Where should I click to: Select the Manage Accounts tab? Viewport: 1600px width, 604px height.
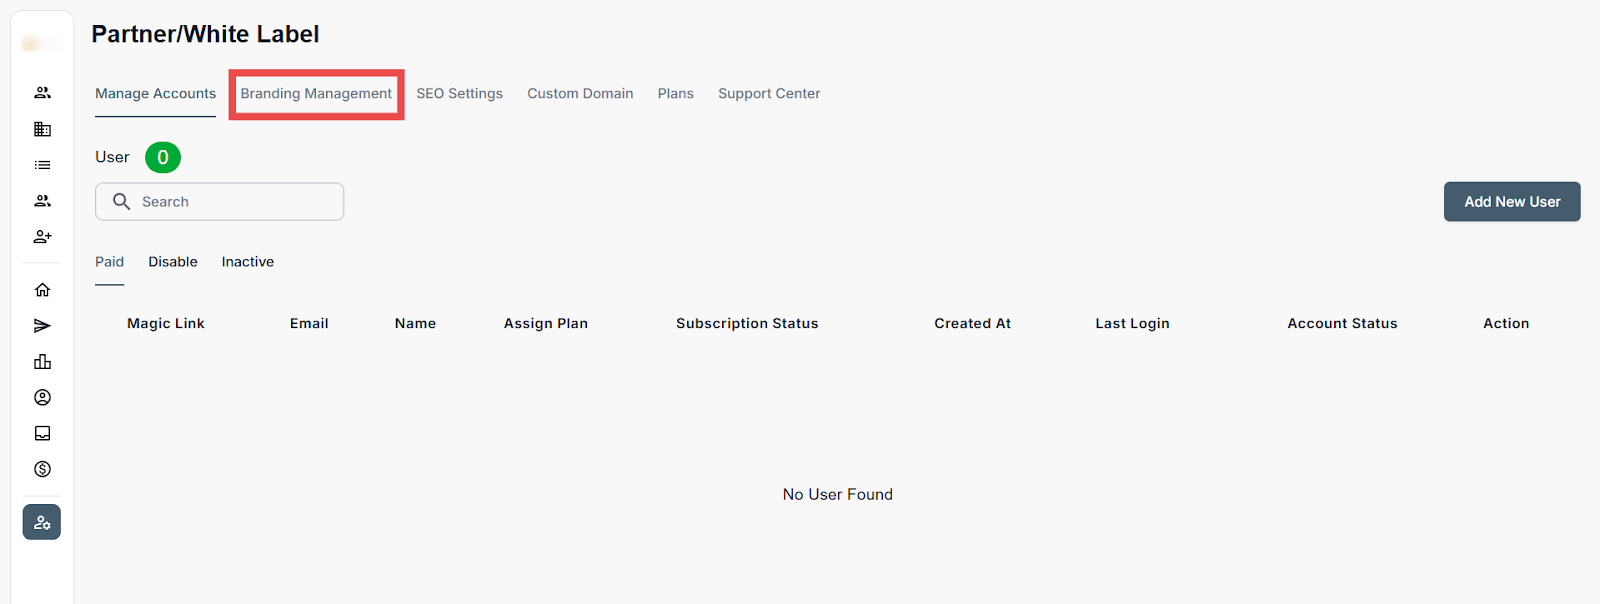pyautogui.click(x=155, y=94)
